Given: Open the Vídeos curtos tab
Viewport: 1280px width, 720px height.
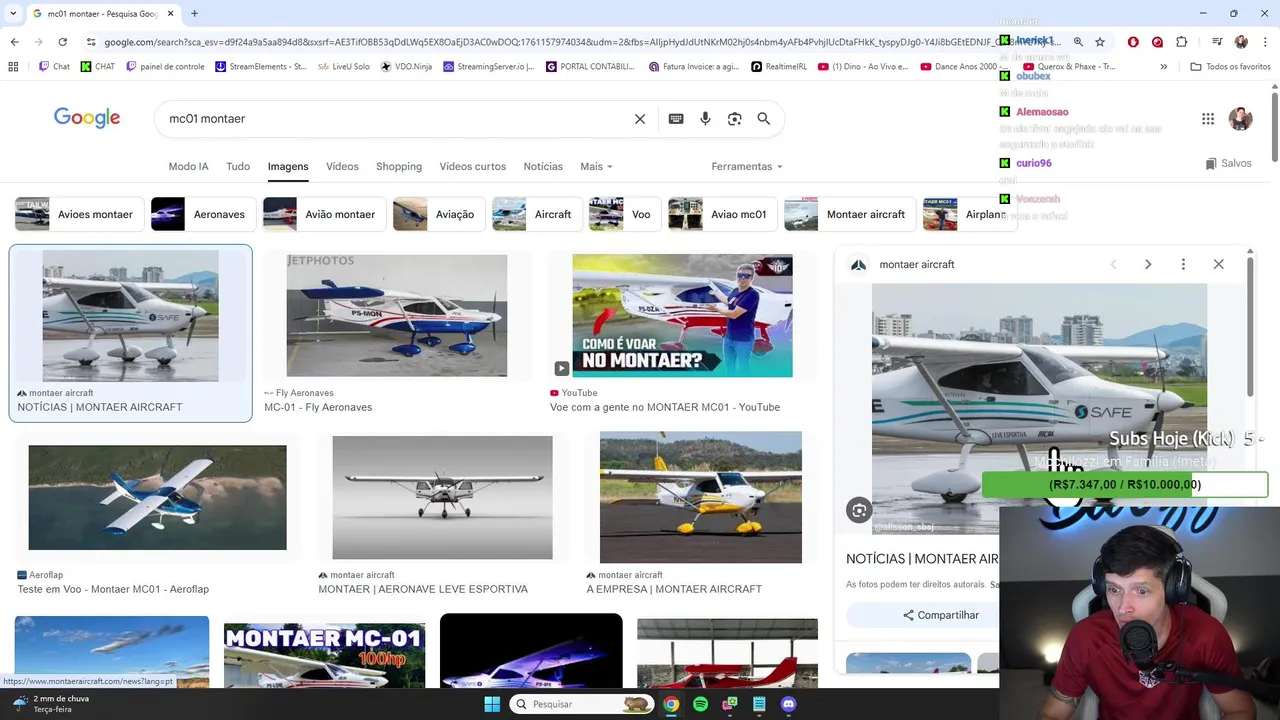Looking at the screenshot, I should 473,167.
